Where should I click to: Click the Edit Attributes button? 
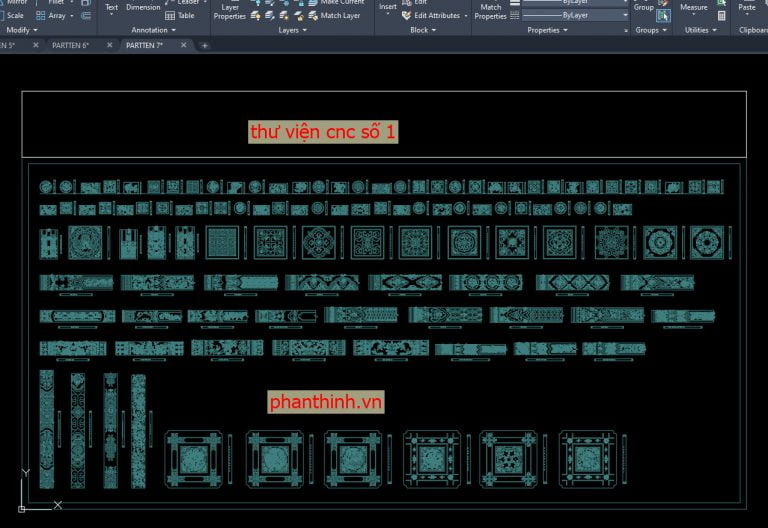431,16
